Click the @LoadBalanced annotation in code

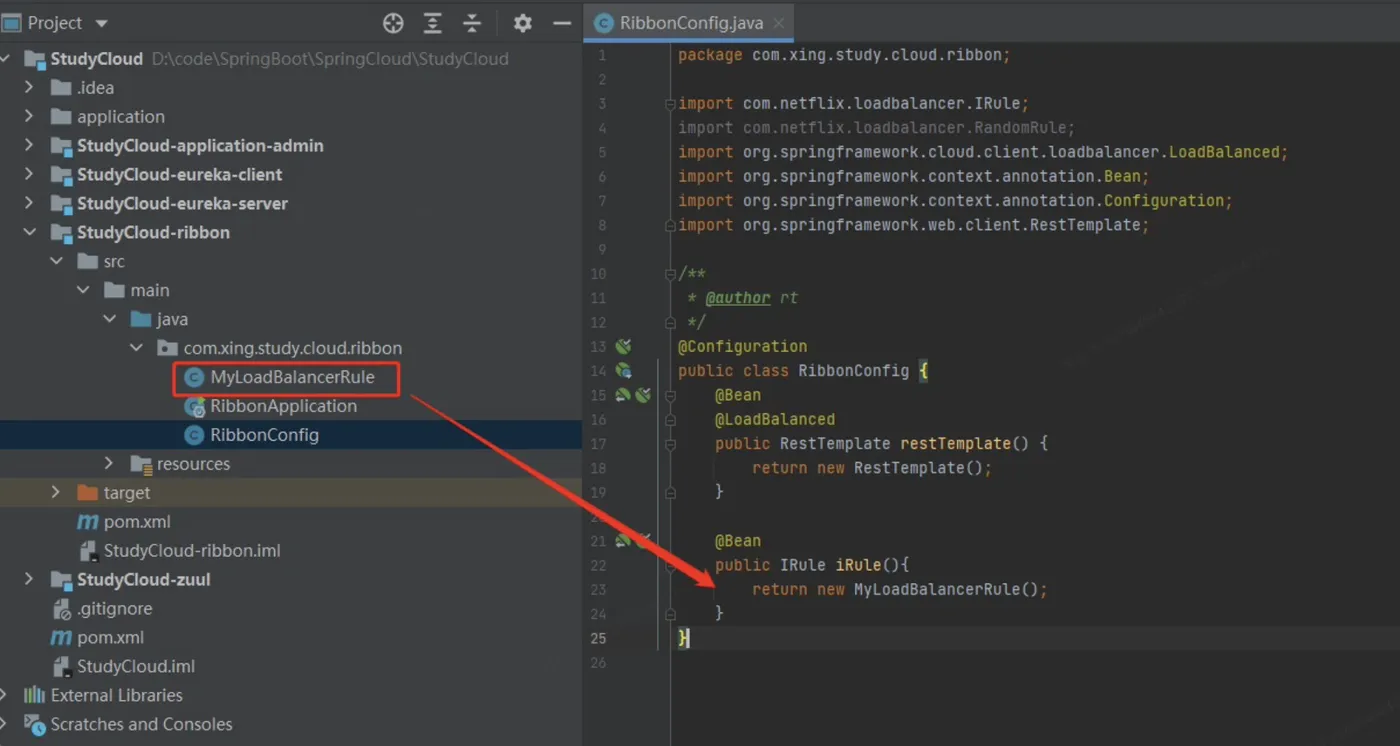click(x=775, y=420)
